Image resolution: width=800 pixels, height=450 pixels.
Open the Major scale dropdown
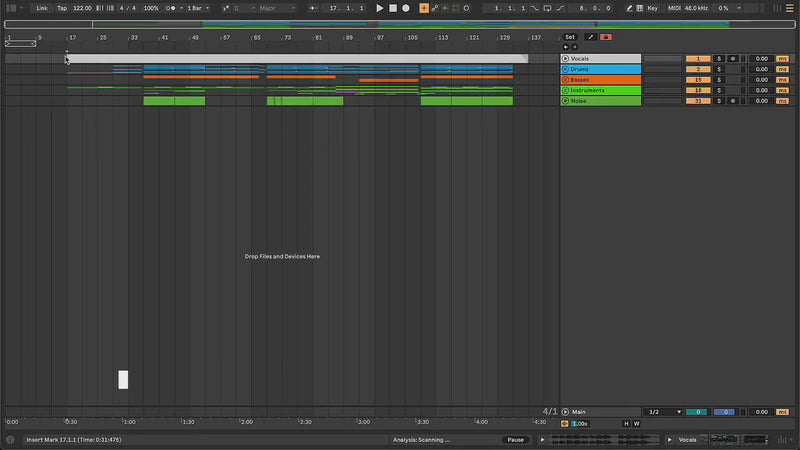pyautogui.click(x=276, y=8)
